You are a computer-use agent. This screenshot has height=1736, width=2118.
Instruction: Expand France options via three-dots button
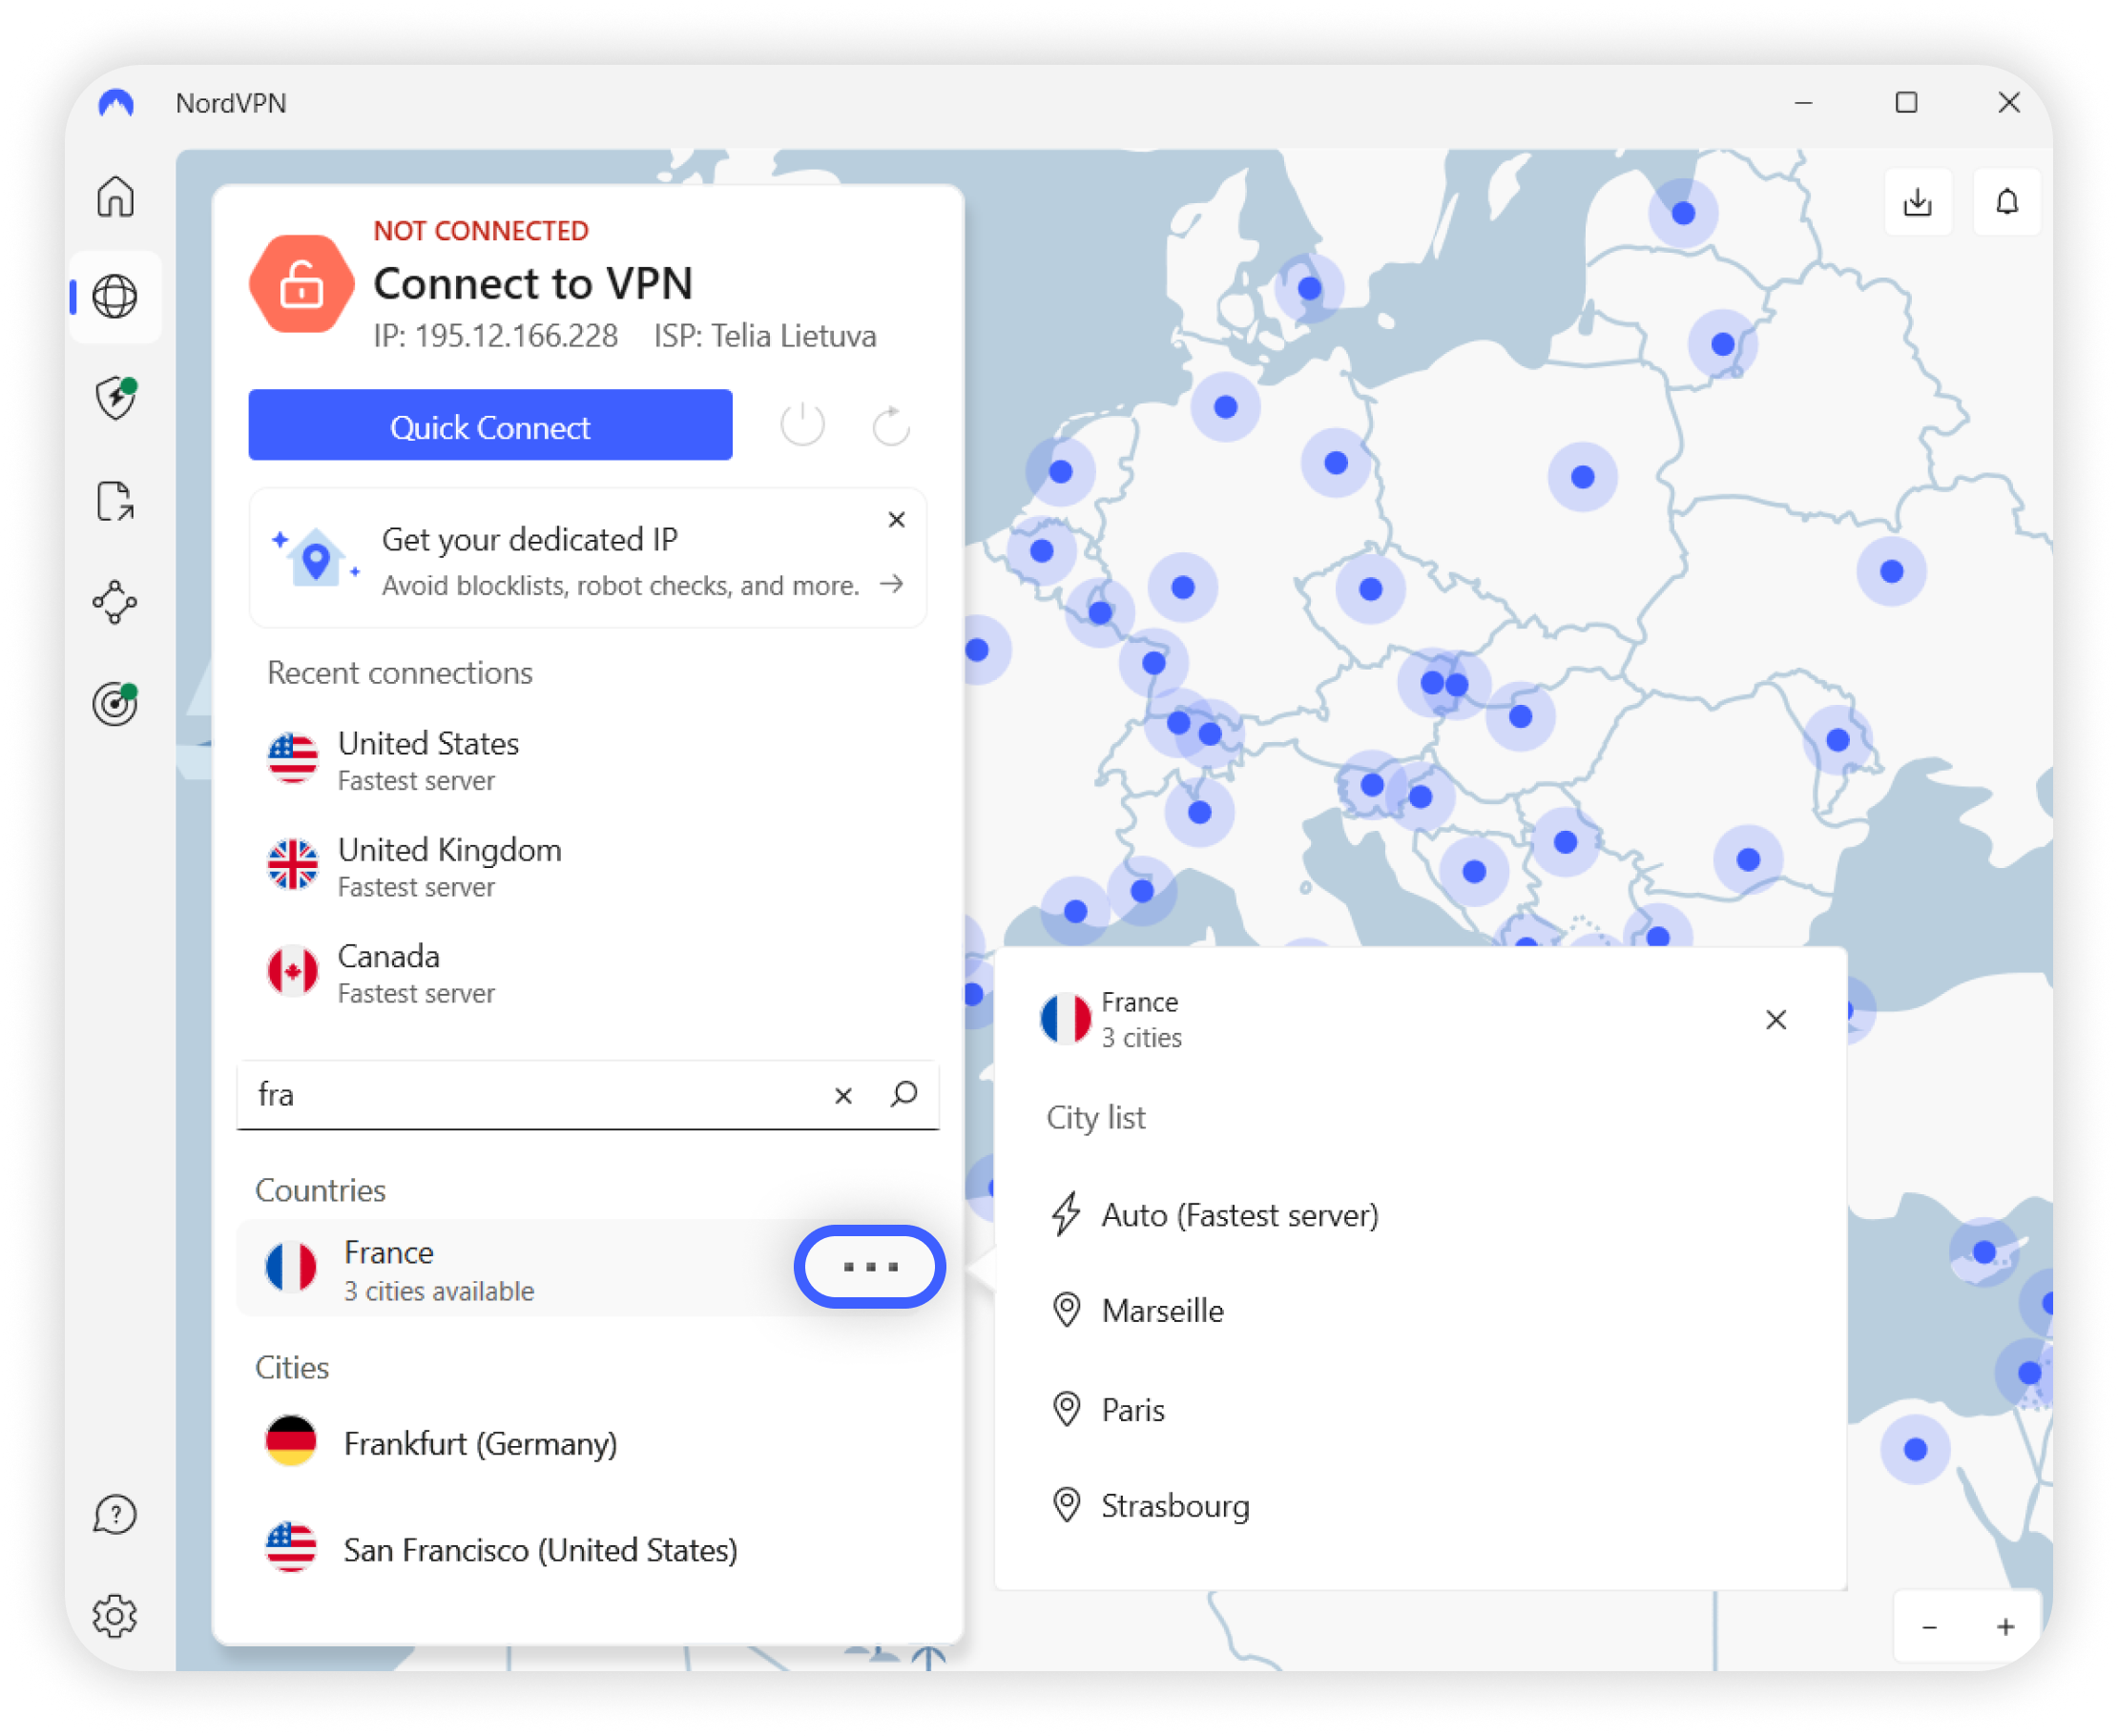coord(869,1266)
